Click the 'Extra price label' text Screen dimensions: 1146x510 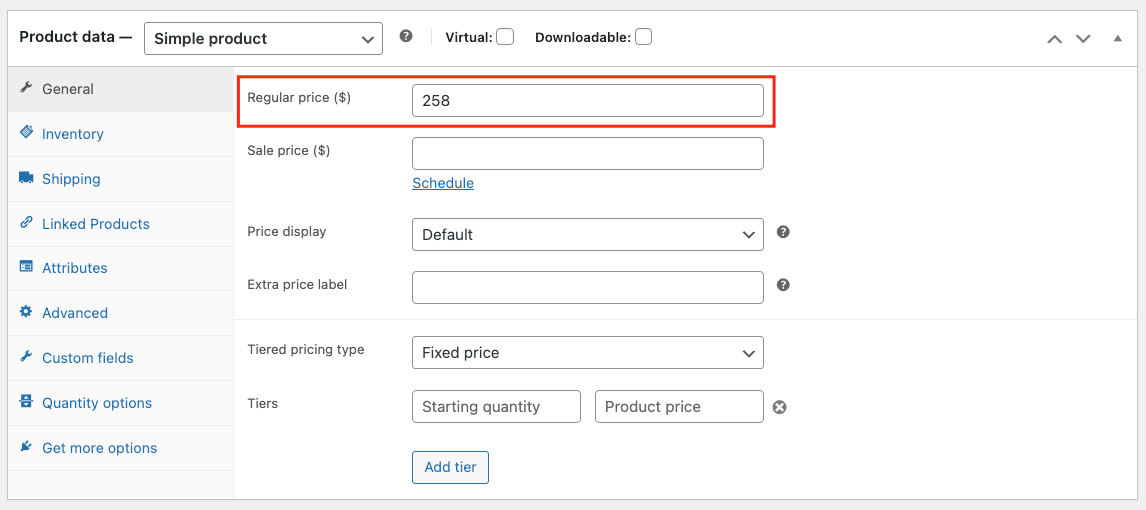pos(297,284)
